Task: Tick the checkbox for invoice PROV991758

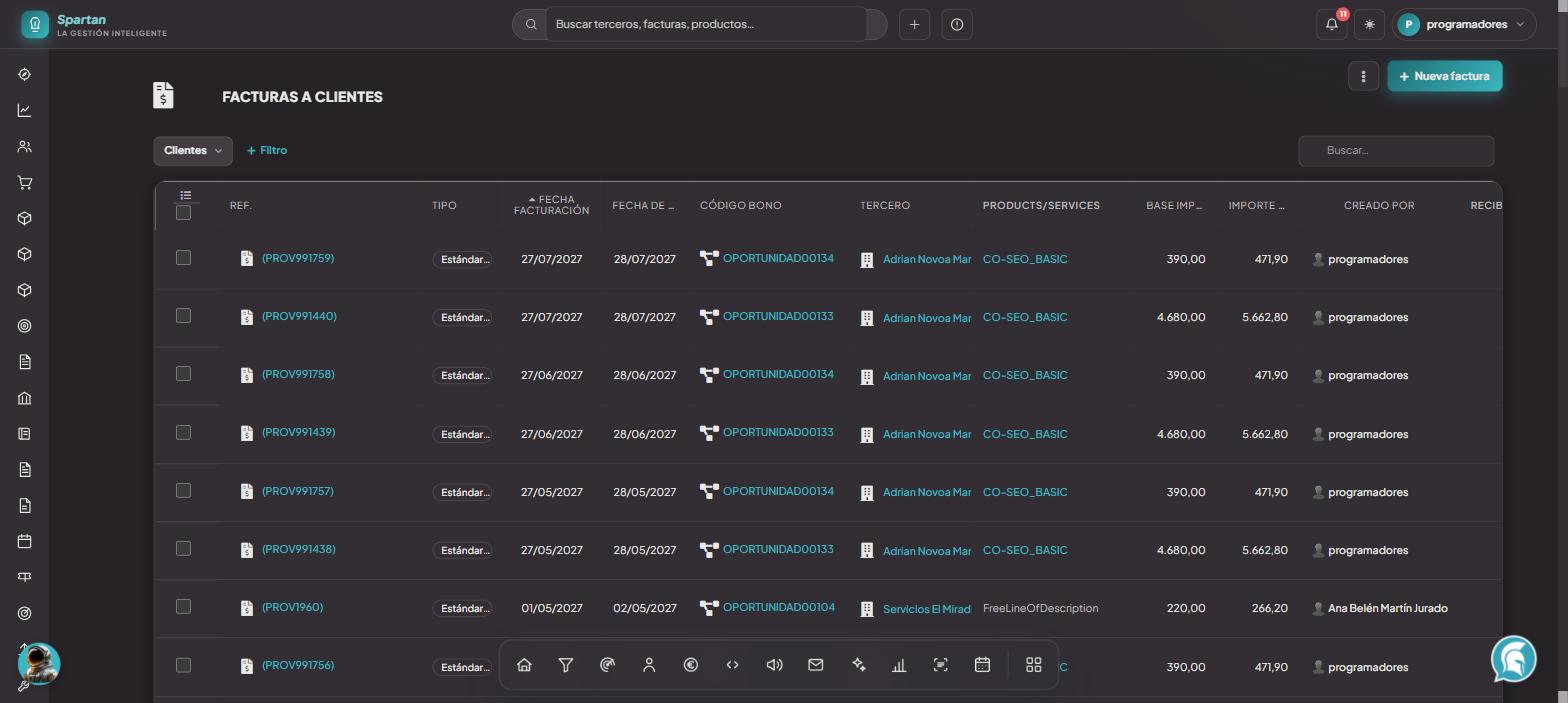Action: 183,374
